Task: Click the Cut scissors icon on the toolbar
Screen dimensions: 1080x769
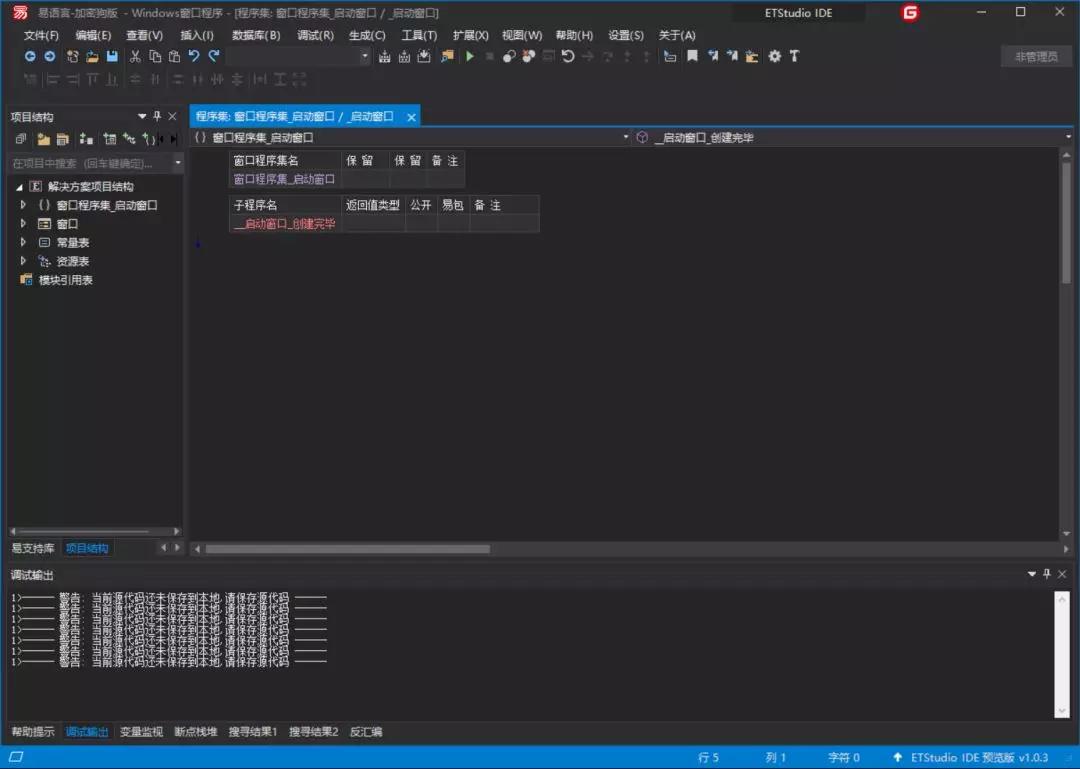Action: coord(135,57)
